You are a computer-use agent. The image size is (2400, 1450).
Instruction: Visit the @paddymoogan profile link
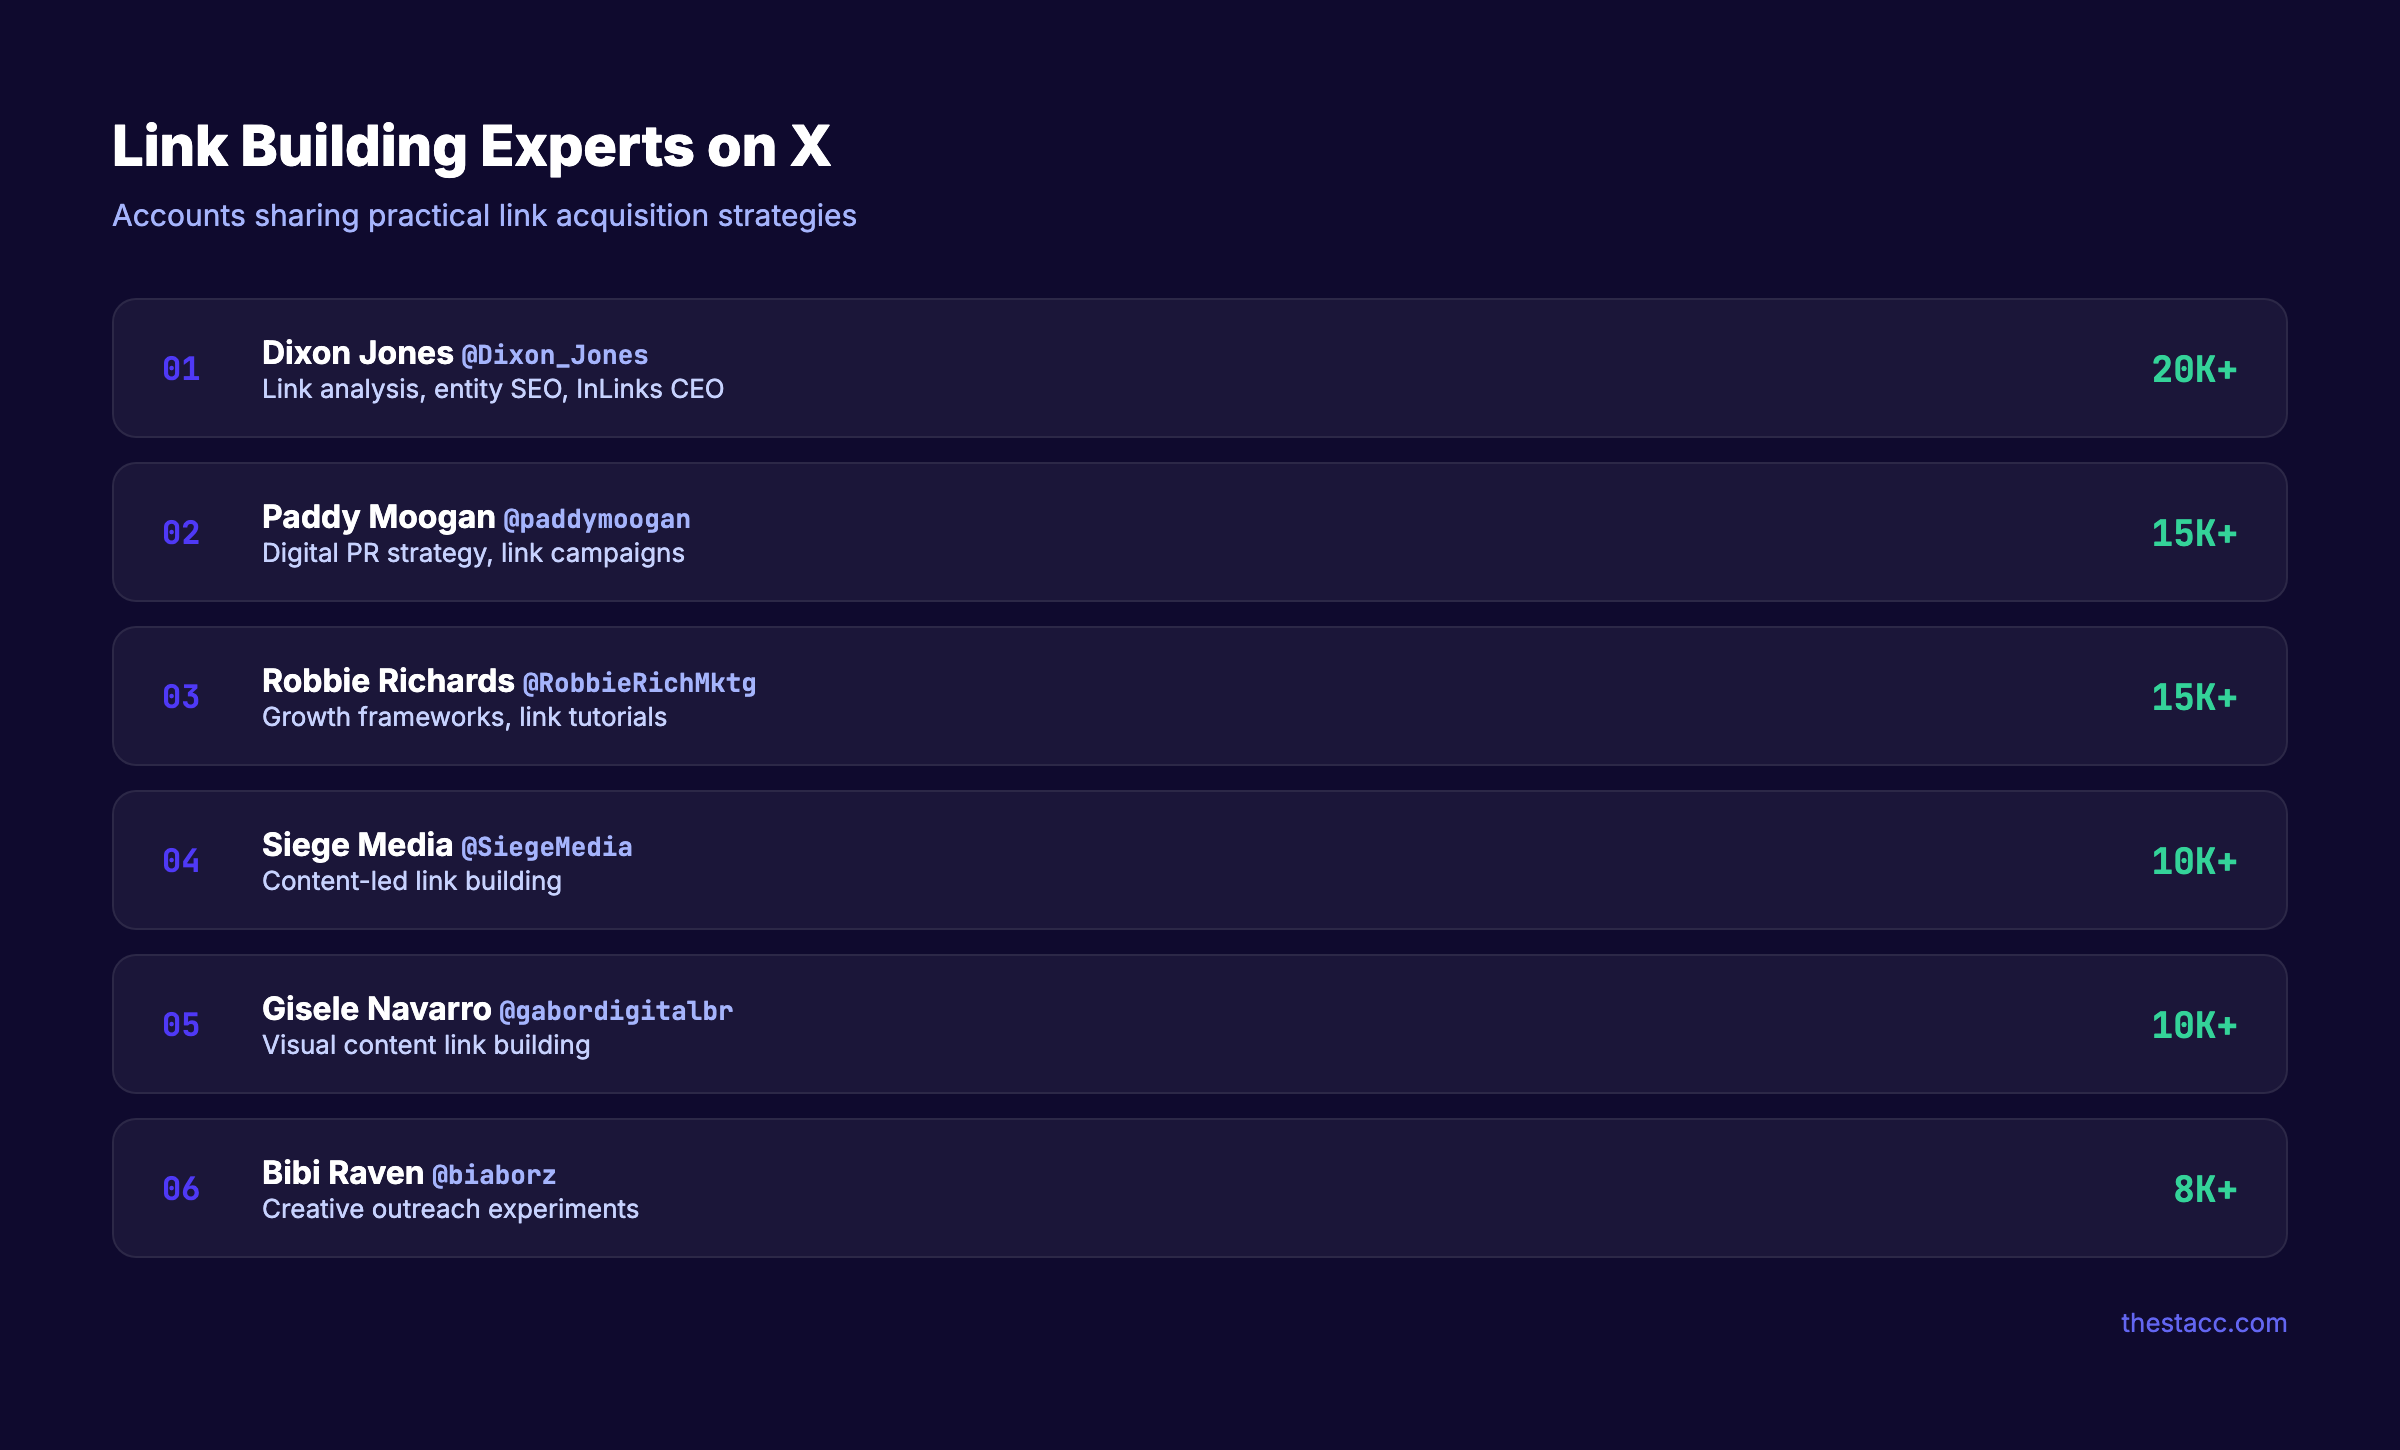click(595, 518)
